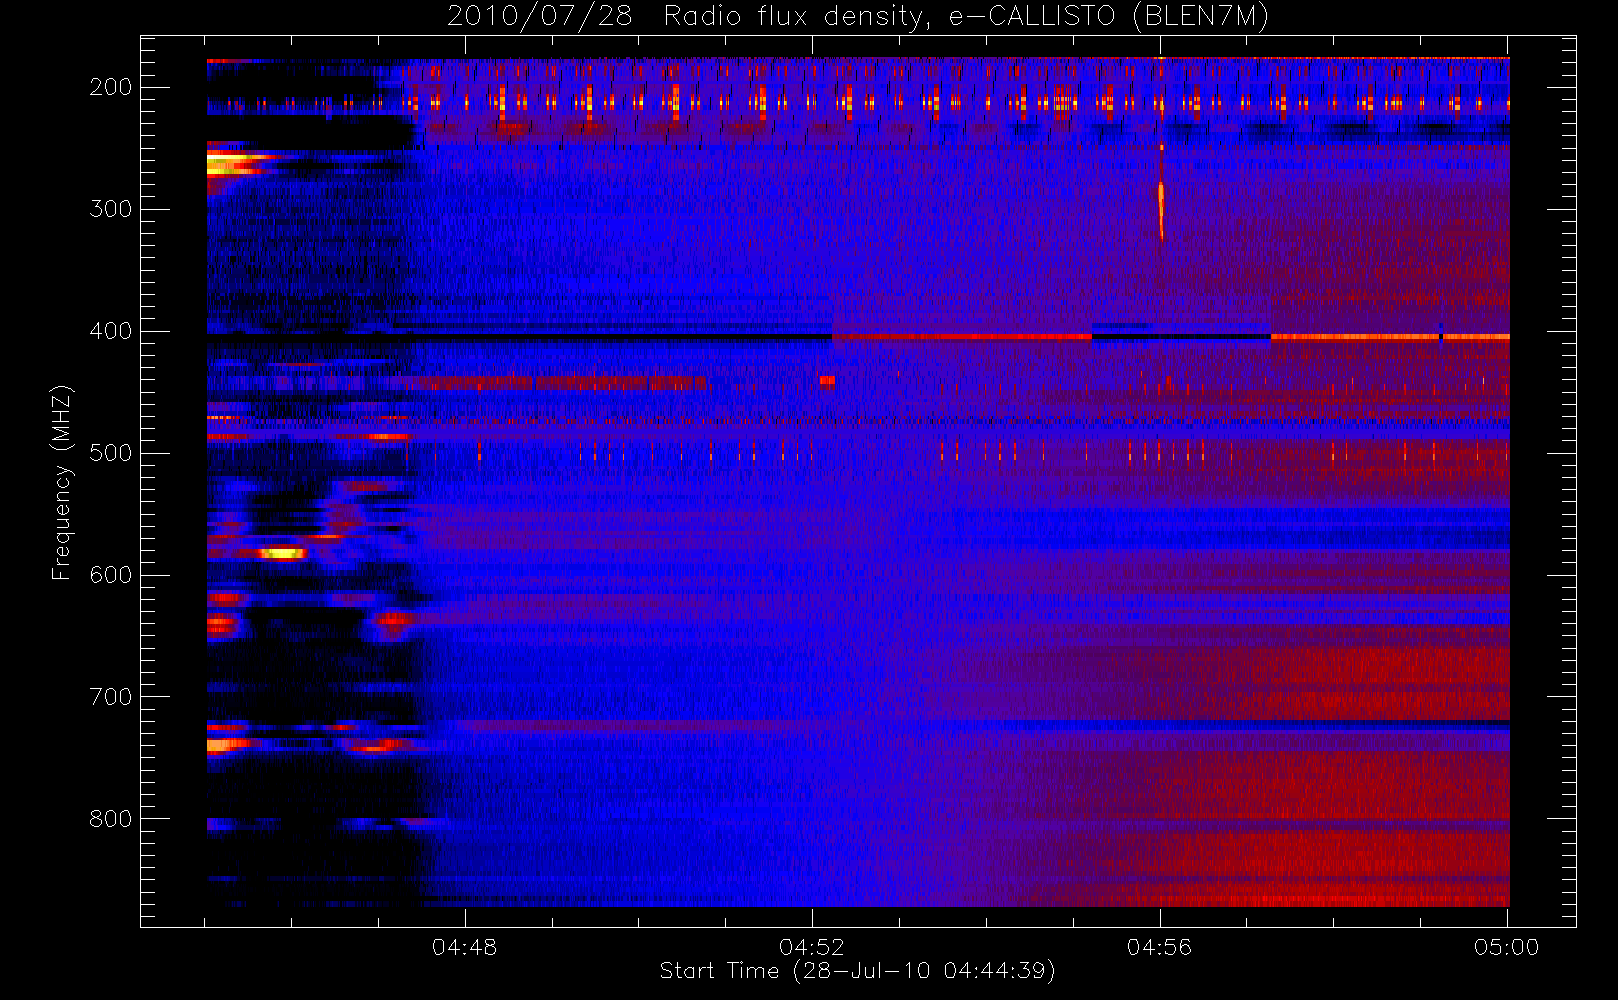Click the 'Start Time (28-Jul-10 04:44:39)' label
Screen dimensions: 1618x1000
[857, 971]
